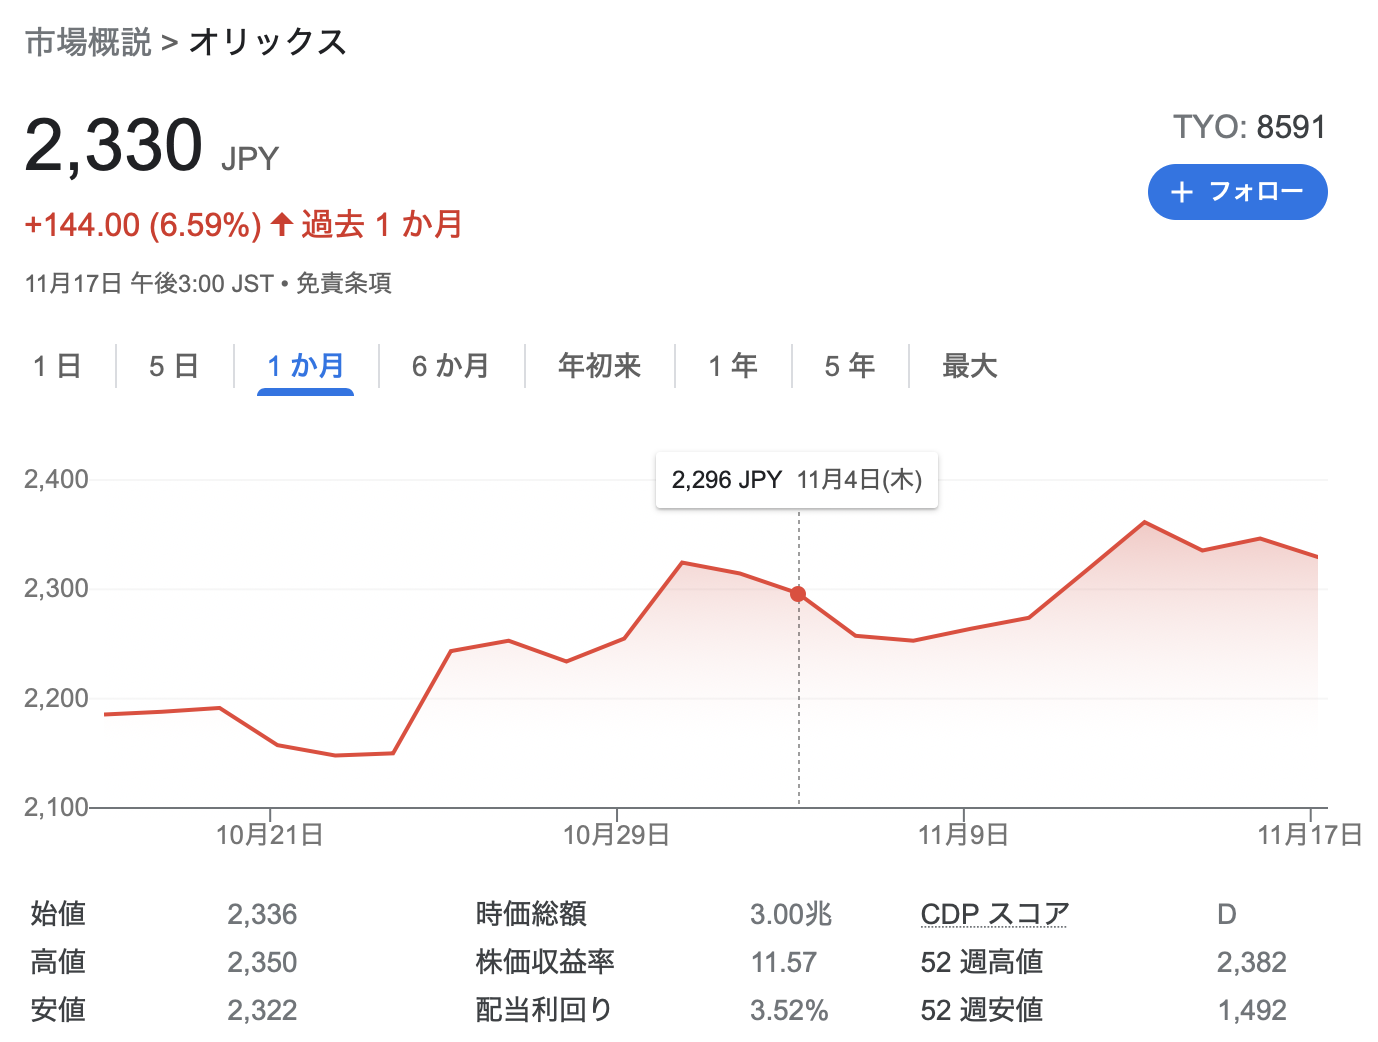
Task: Select the 5 日 range tab
Action: pos(174,366)
